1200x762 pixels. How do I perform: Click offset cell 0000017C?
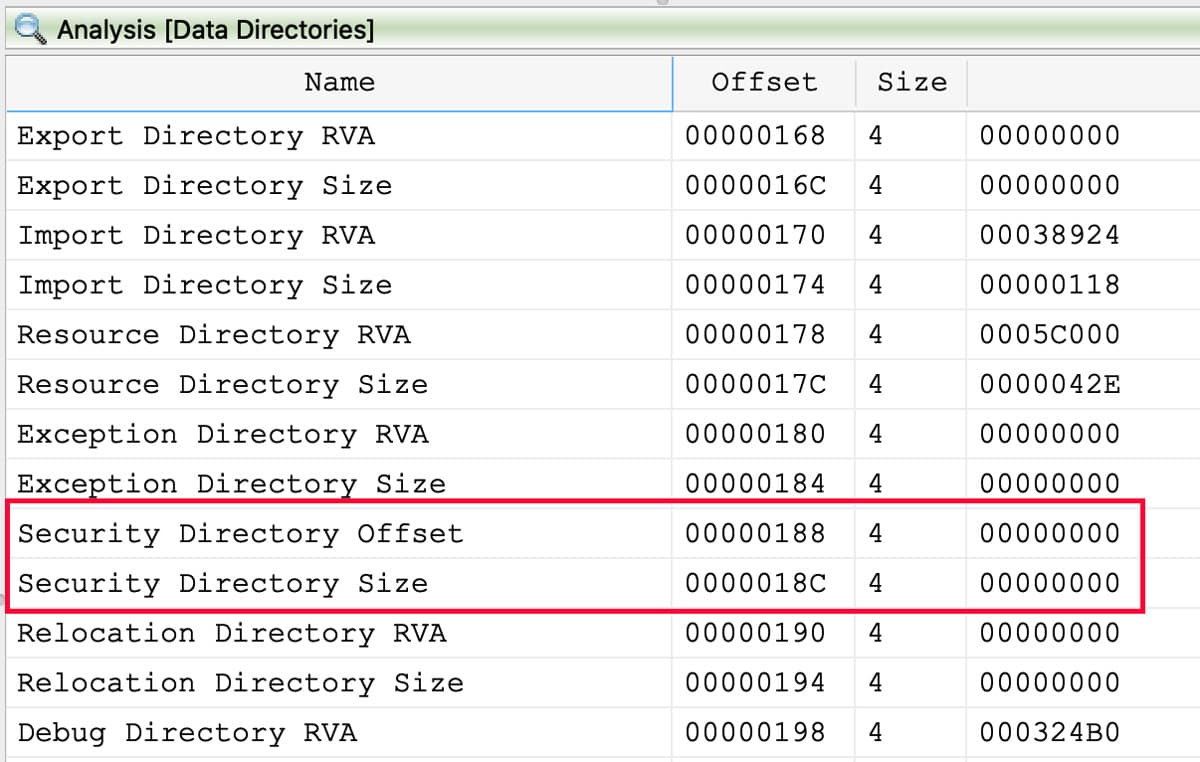click(755, 384)
